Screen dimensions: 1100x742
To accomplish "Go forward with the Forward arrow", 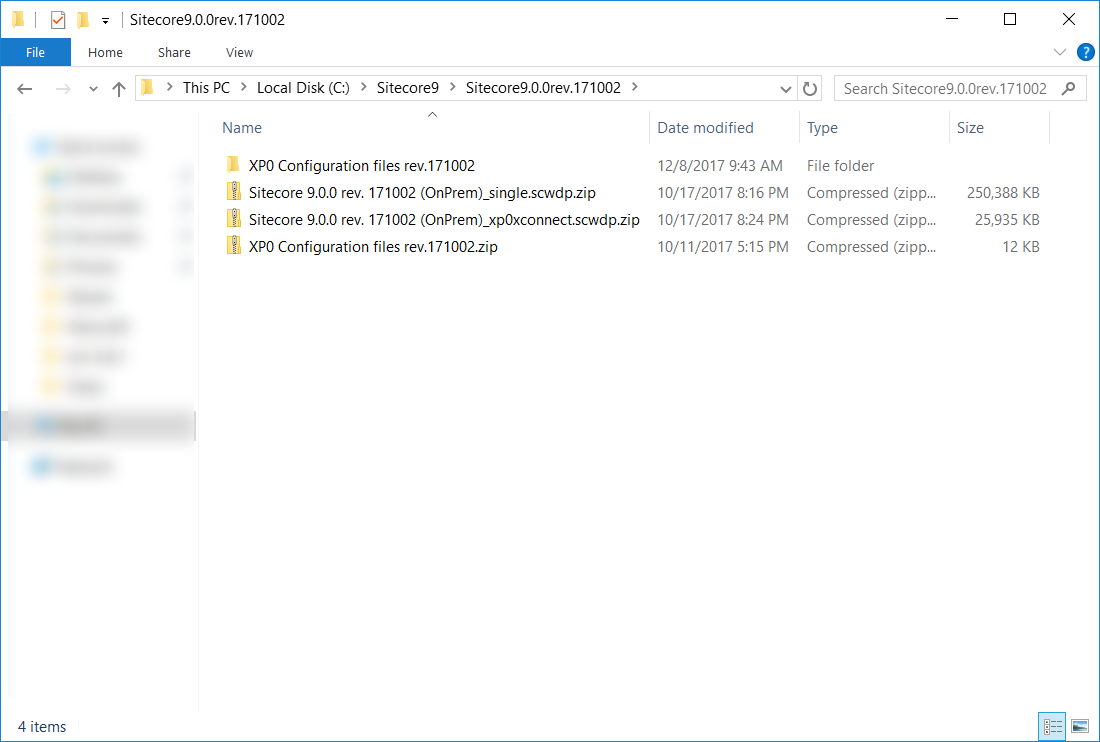I will (x=63, y=88).
